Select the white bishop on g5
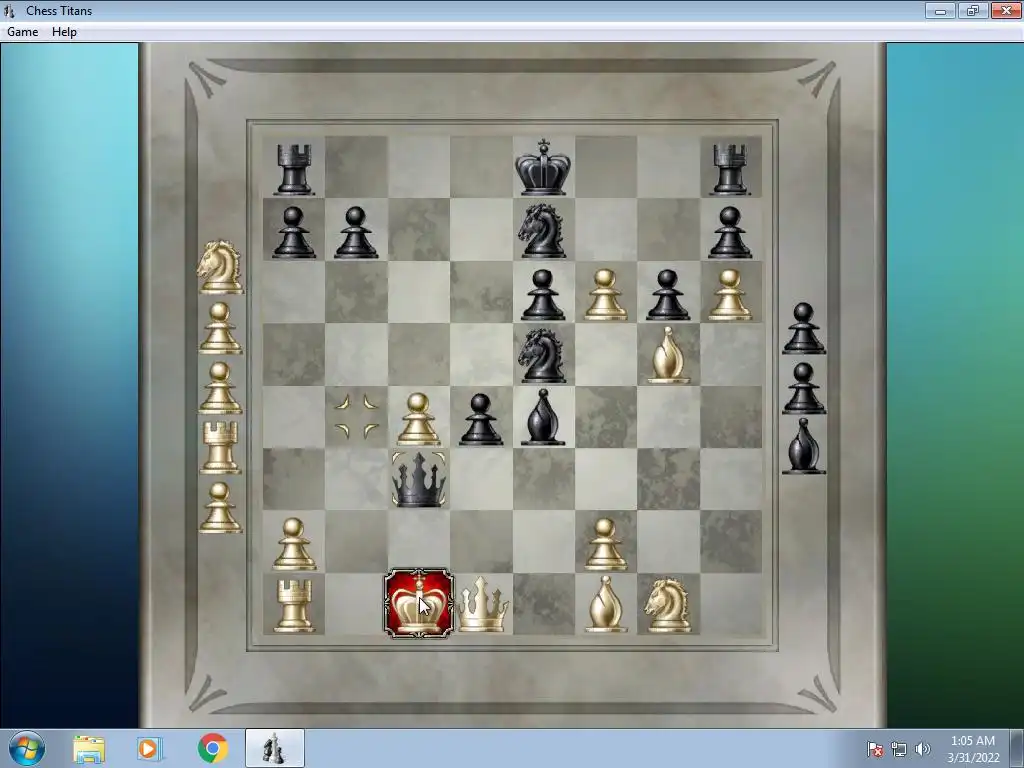Viewport: 1024px width, 768px height. [x=668, y=355]
